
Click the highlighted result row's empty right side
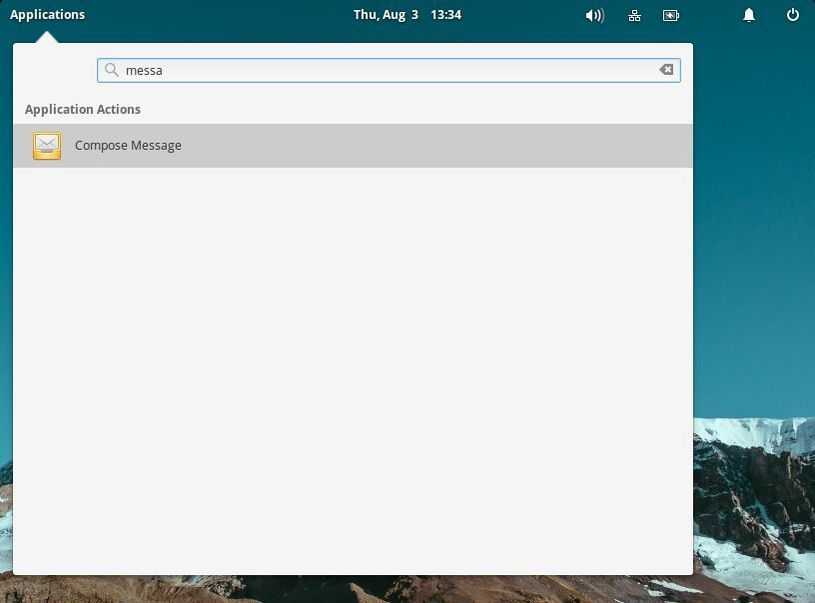(x=500, y=146)
